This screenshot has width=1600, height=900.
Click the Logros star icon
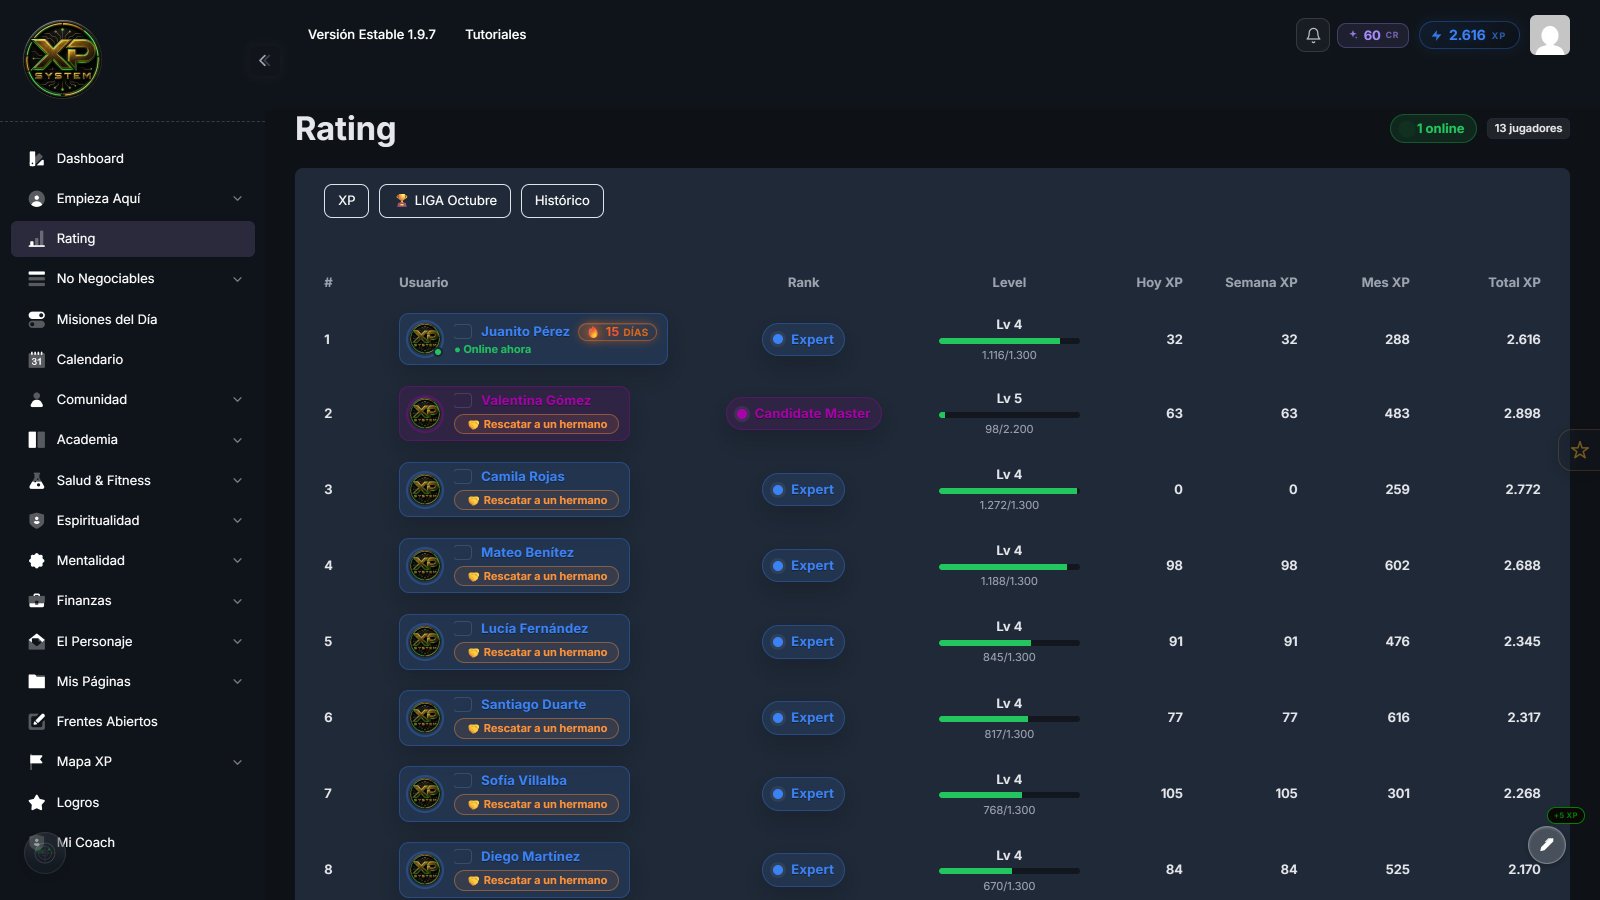pyautogui.click(x=37, y=802)
